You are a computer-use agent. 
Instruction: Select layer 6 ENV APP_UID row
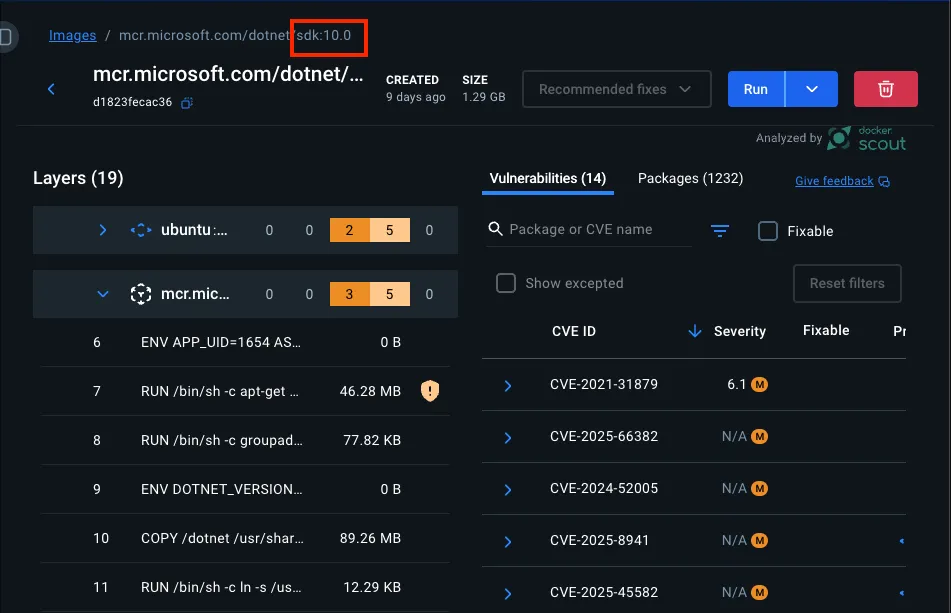pos(245,343)
